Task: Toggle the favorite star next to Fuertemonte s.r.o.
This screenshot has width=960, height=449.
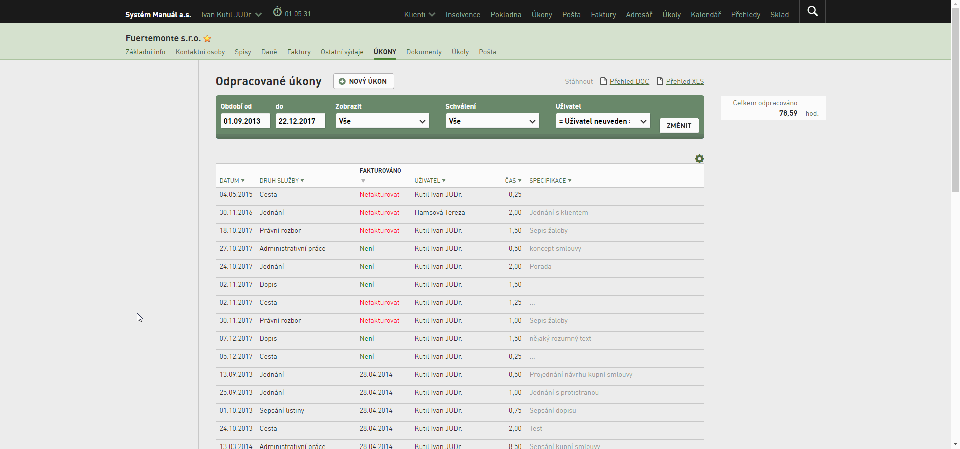Action: pyautogui.click(x=208, y=39)
